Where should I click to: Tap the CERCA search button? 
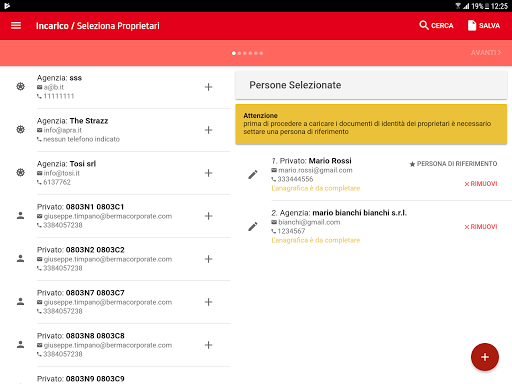click(x=436, y=26)
